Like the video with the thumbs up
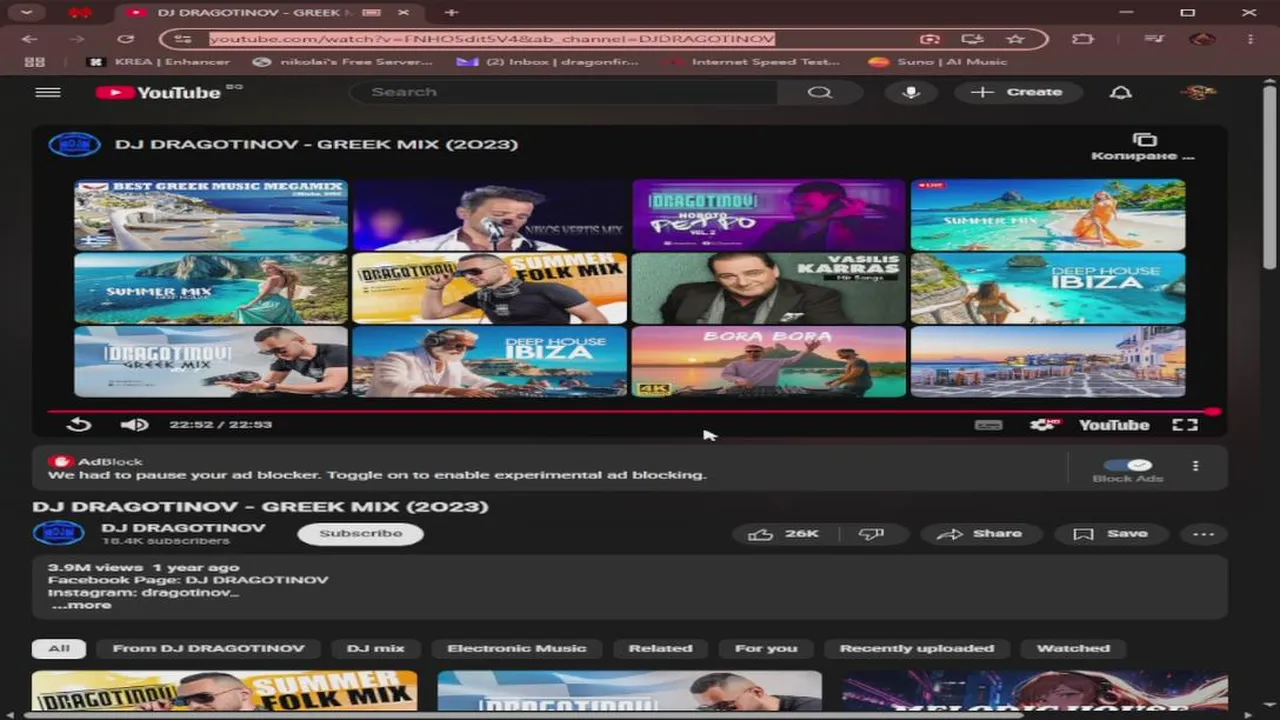The width and height of the screenshot is (1280, 720). (x=782, y=534)
